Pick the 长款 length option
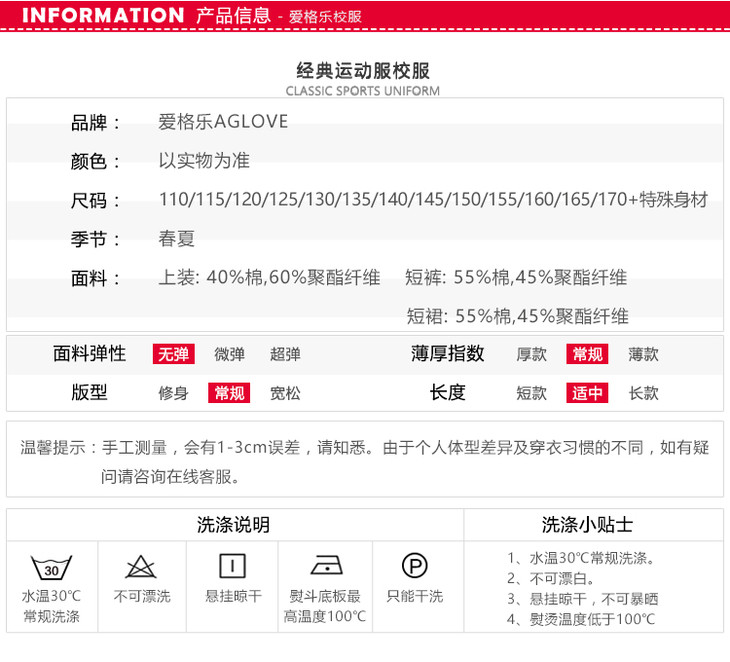730x662 pixels. point(643,393)
